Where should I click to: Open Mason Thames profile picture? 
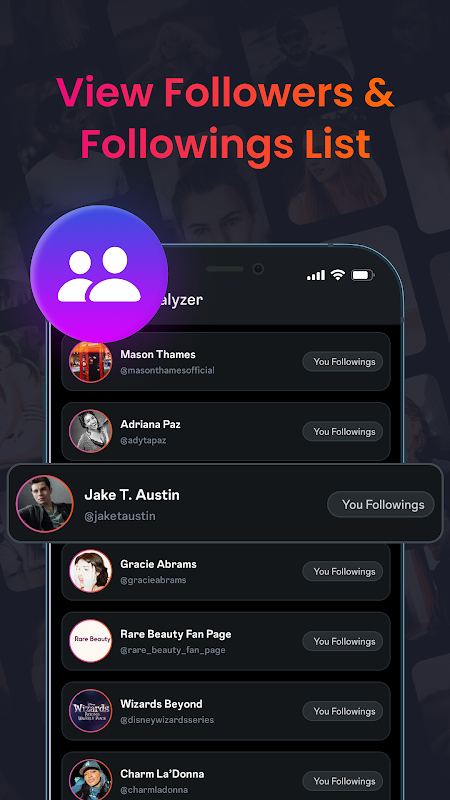point(90,361)
